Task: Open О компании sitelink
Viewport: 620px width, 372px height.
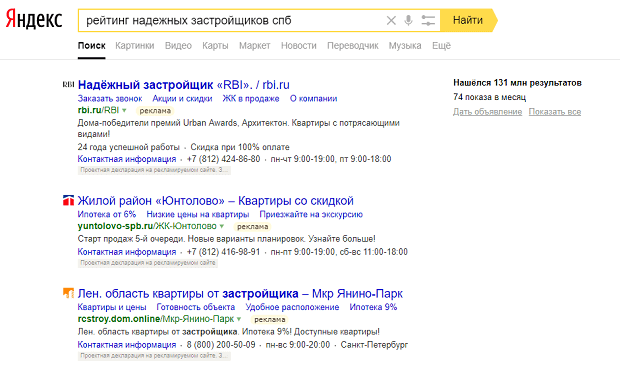Action: [x=314, y=98]
